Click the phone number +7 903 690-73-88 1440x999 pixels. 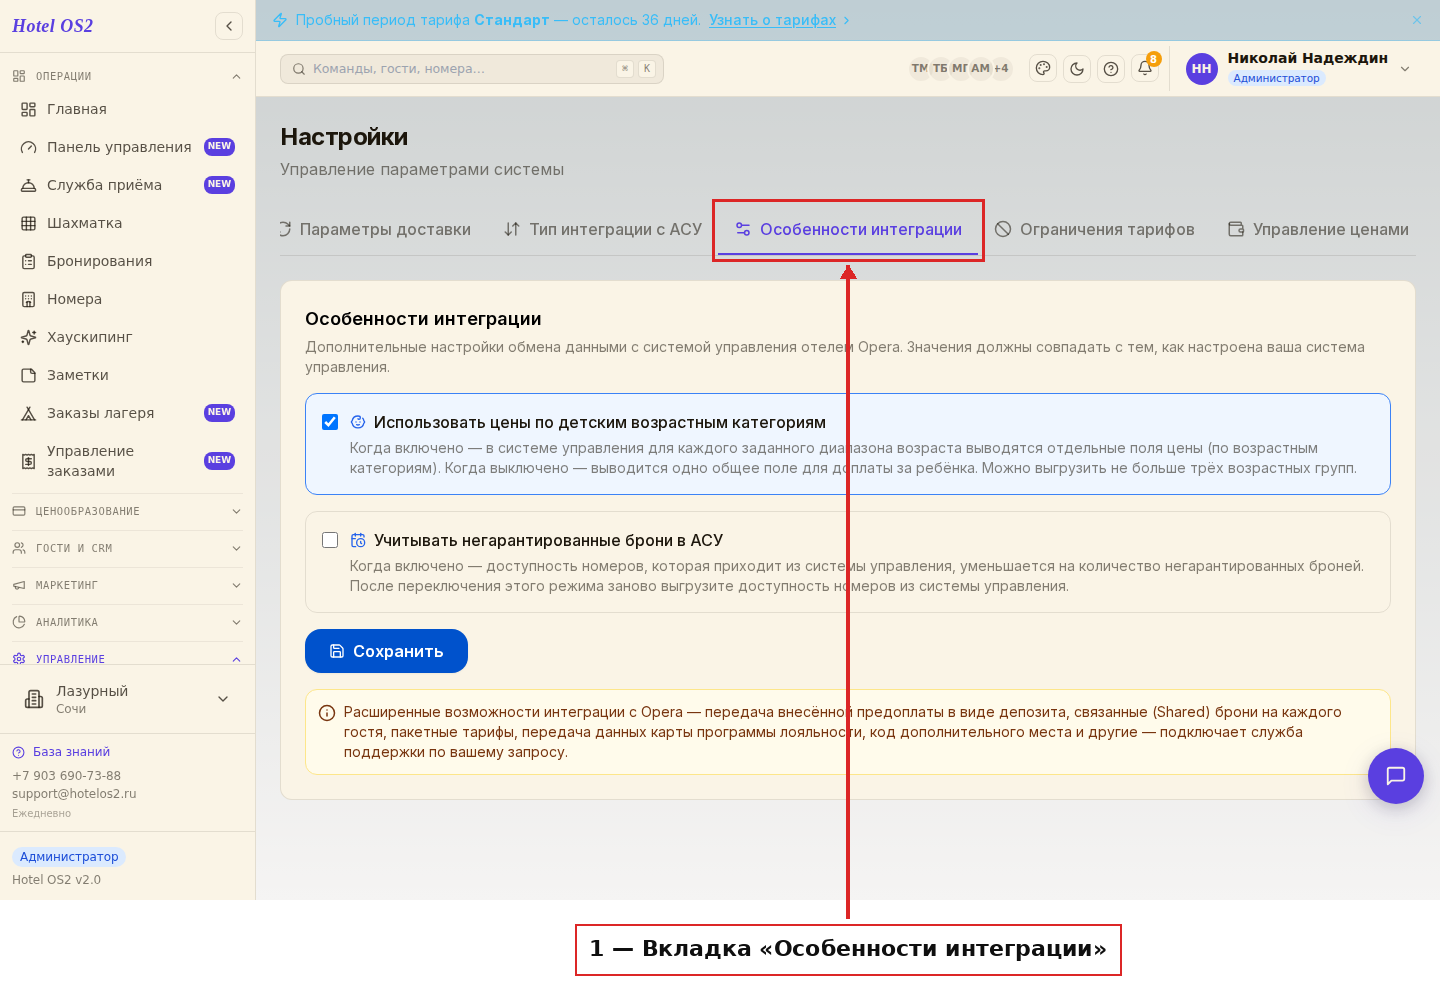[66, 776]
